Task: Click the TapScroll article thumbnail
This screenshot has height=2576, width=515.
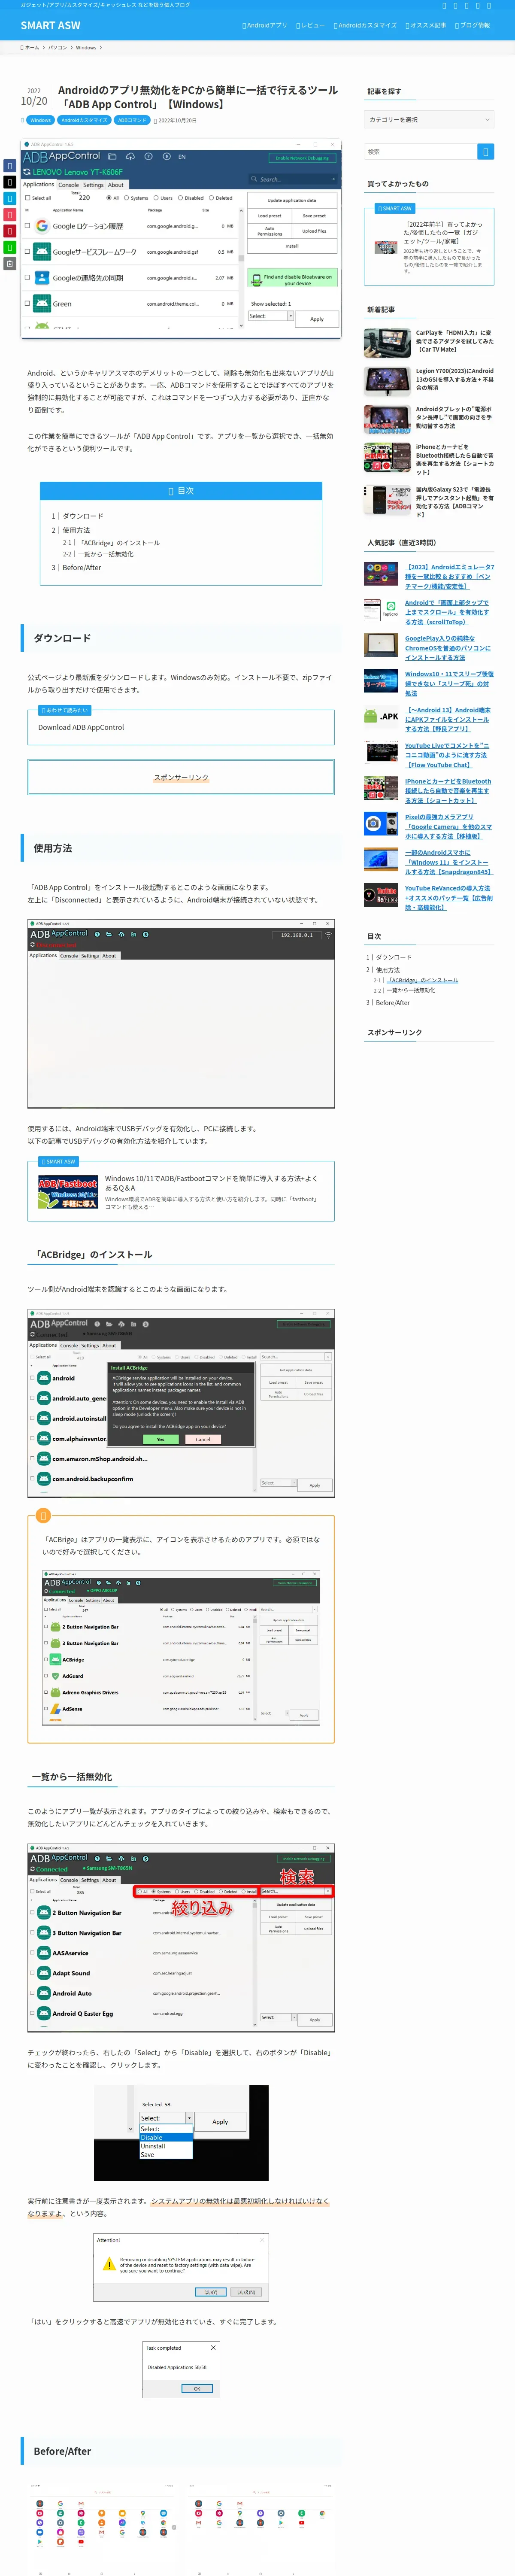Action: 381,610
